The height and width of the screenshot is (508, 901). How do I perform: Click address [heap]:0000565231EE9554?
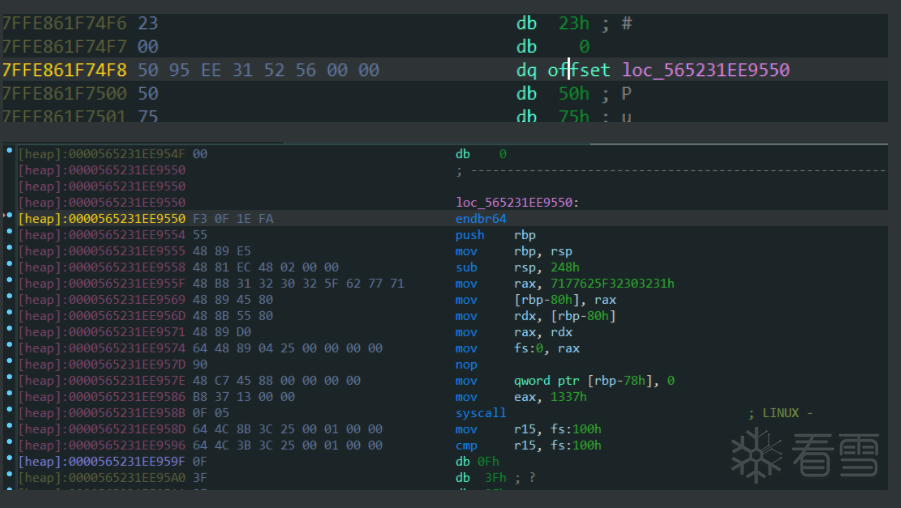click(102, 234)
